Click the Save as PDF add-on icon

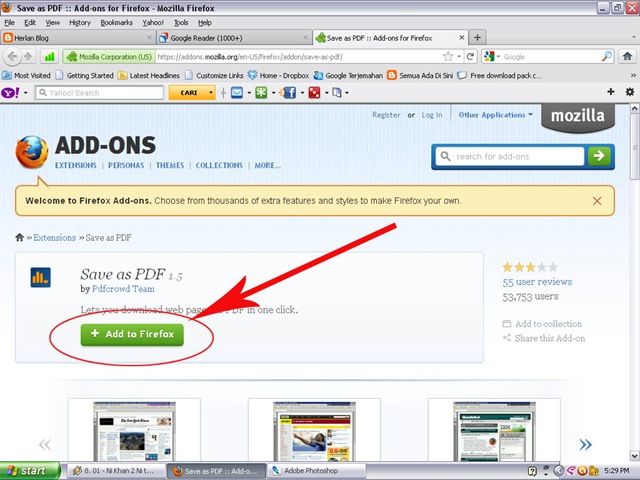tap(40, 278)
